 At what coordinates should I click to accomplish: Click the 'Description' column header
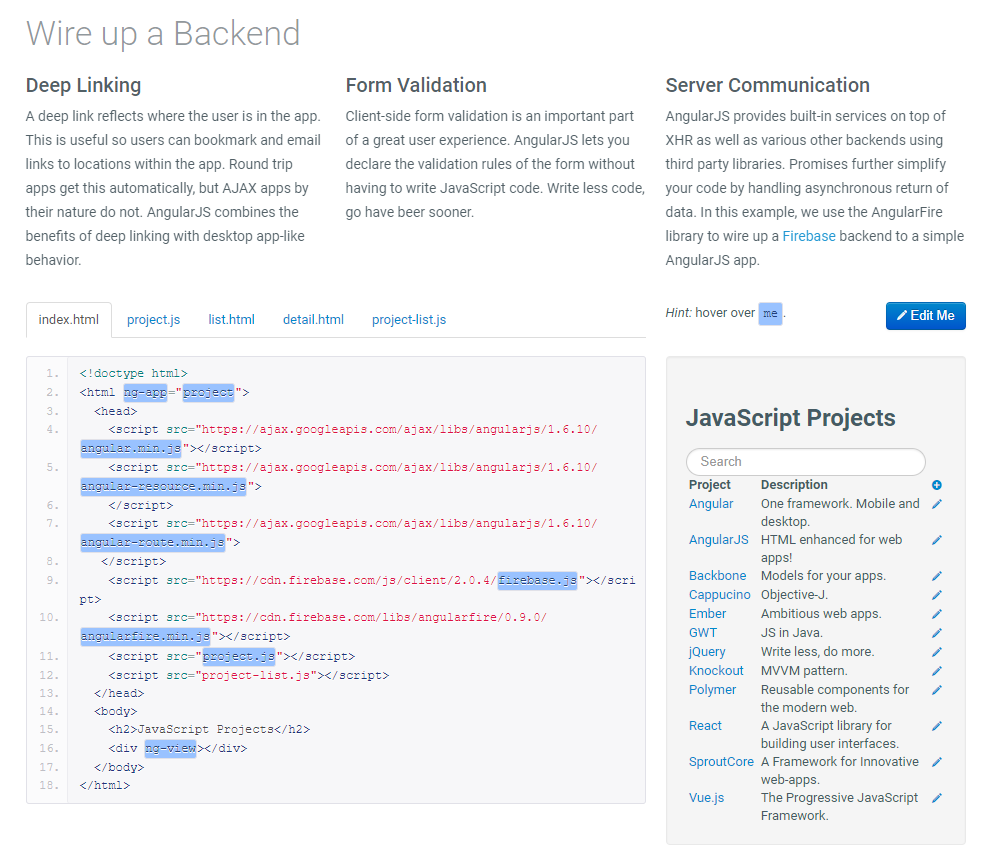point(794,485)
